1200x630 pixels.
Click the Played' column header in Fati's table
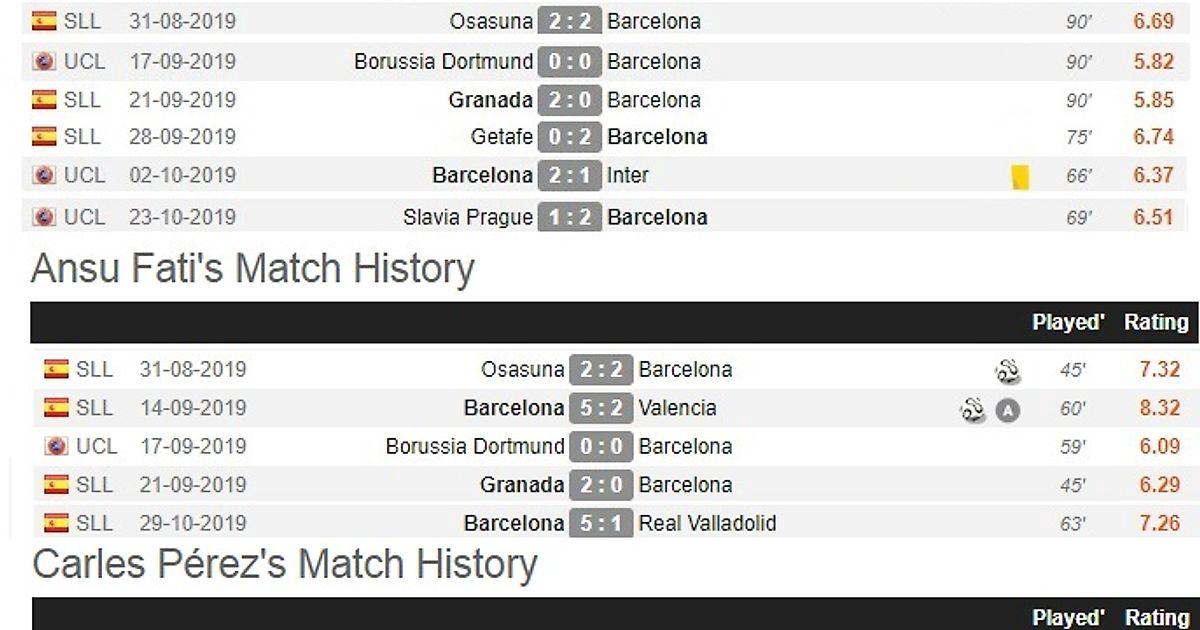[1068, 322]
